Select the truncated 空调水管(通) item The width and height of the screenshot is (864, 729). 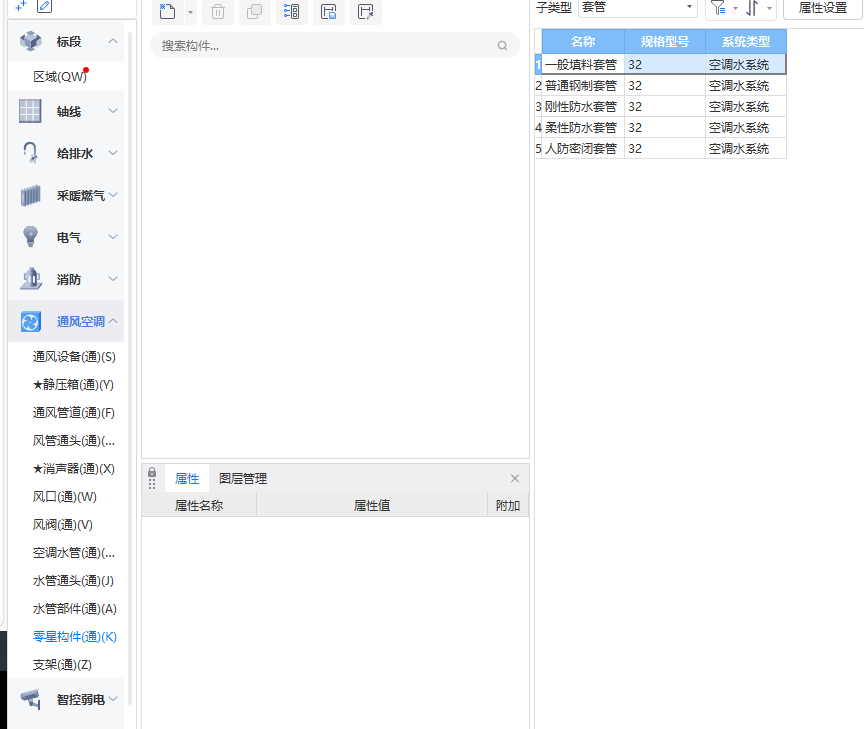click(74, 553)
